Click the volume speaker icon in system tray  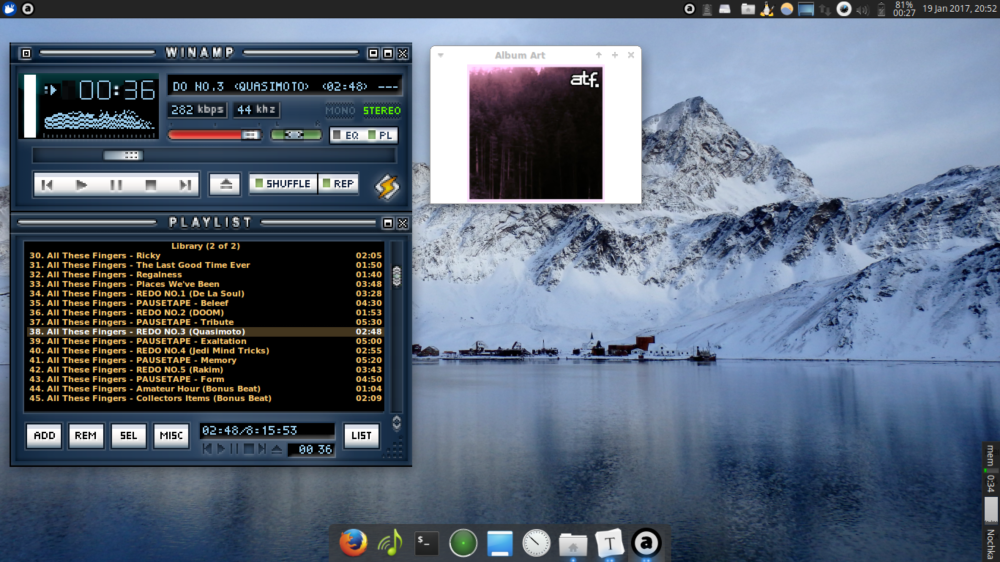[862, 10]
